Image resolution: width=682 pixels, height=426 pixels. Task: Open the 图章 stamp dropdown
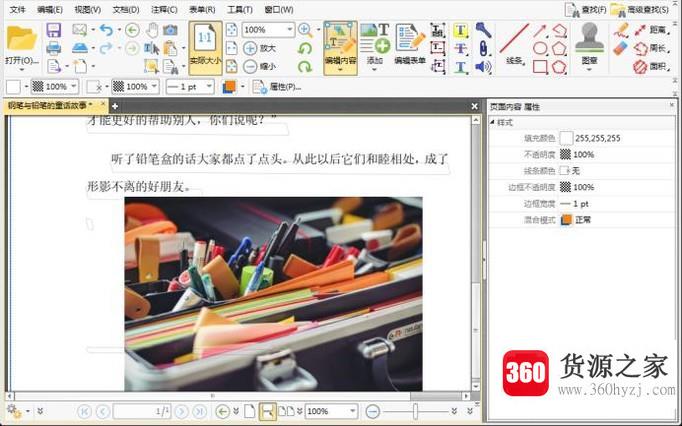point(589,47)
